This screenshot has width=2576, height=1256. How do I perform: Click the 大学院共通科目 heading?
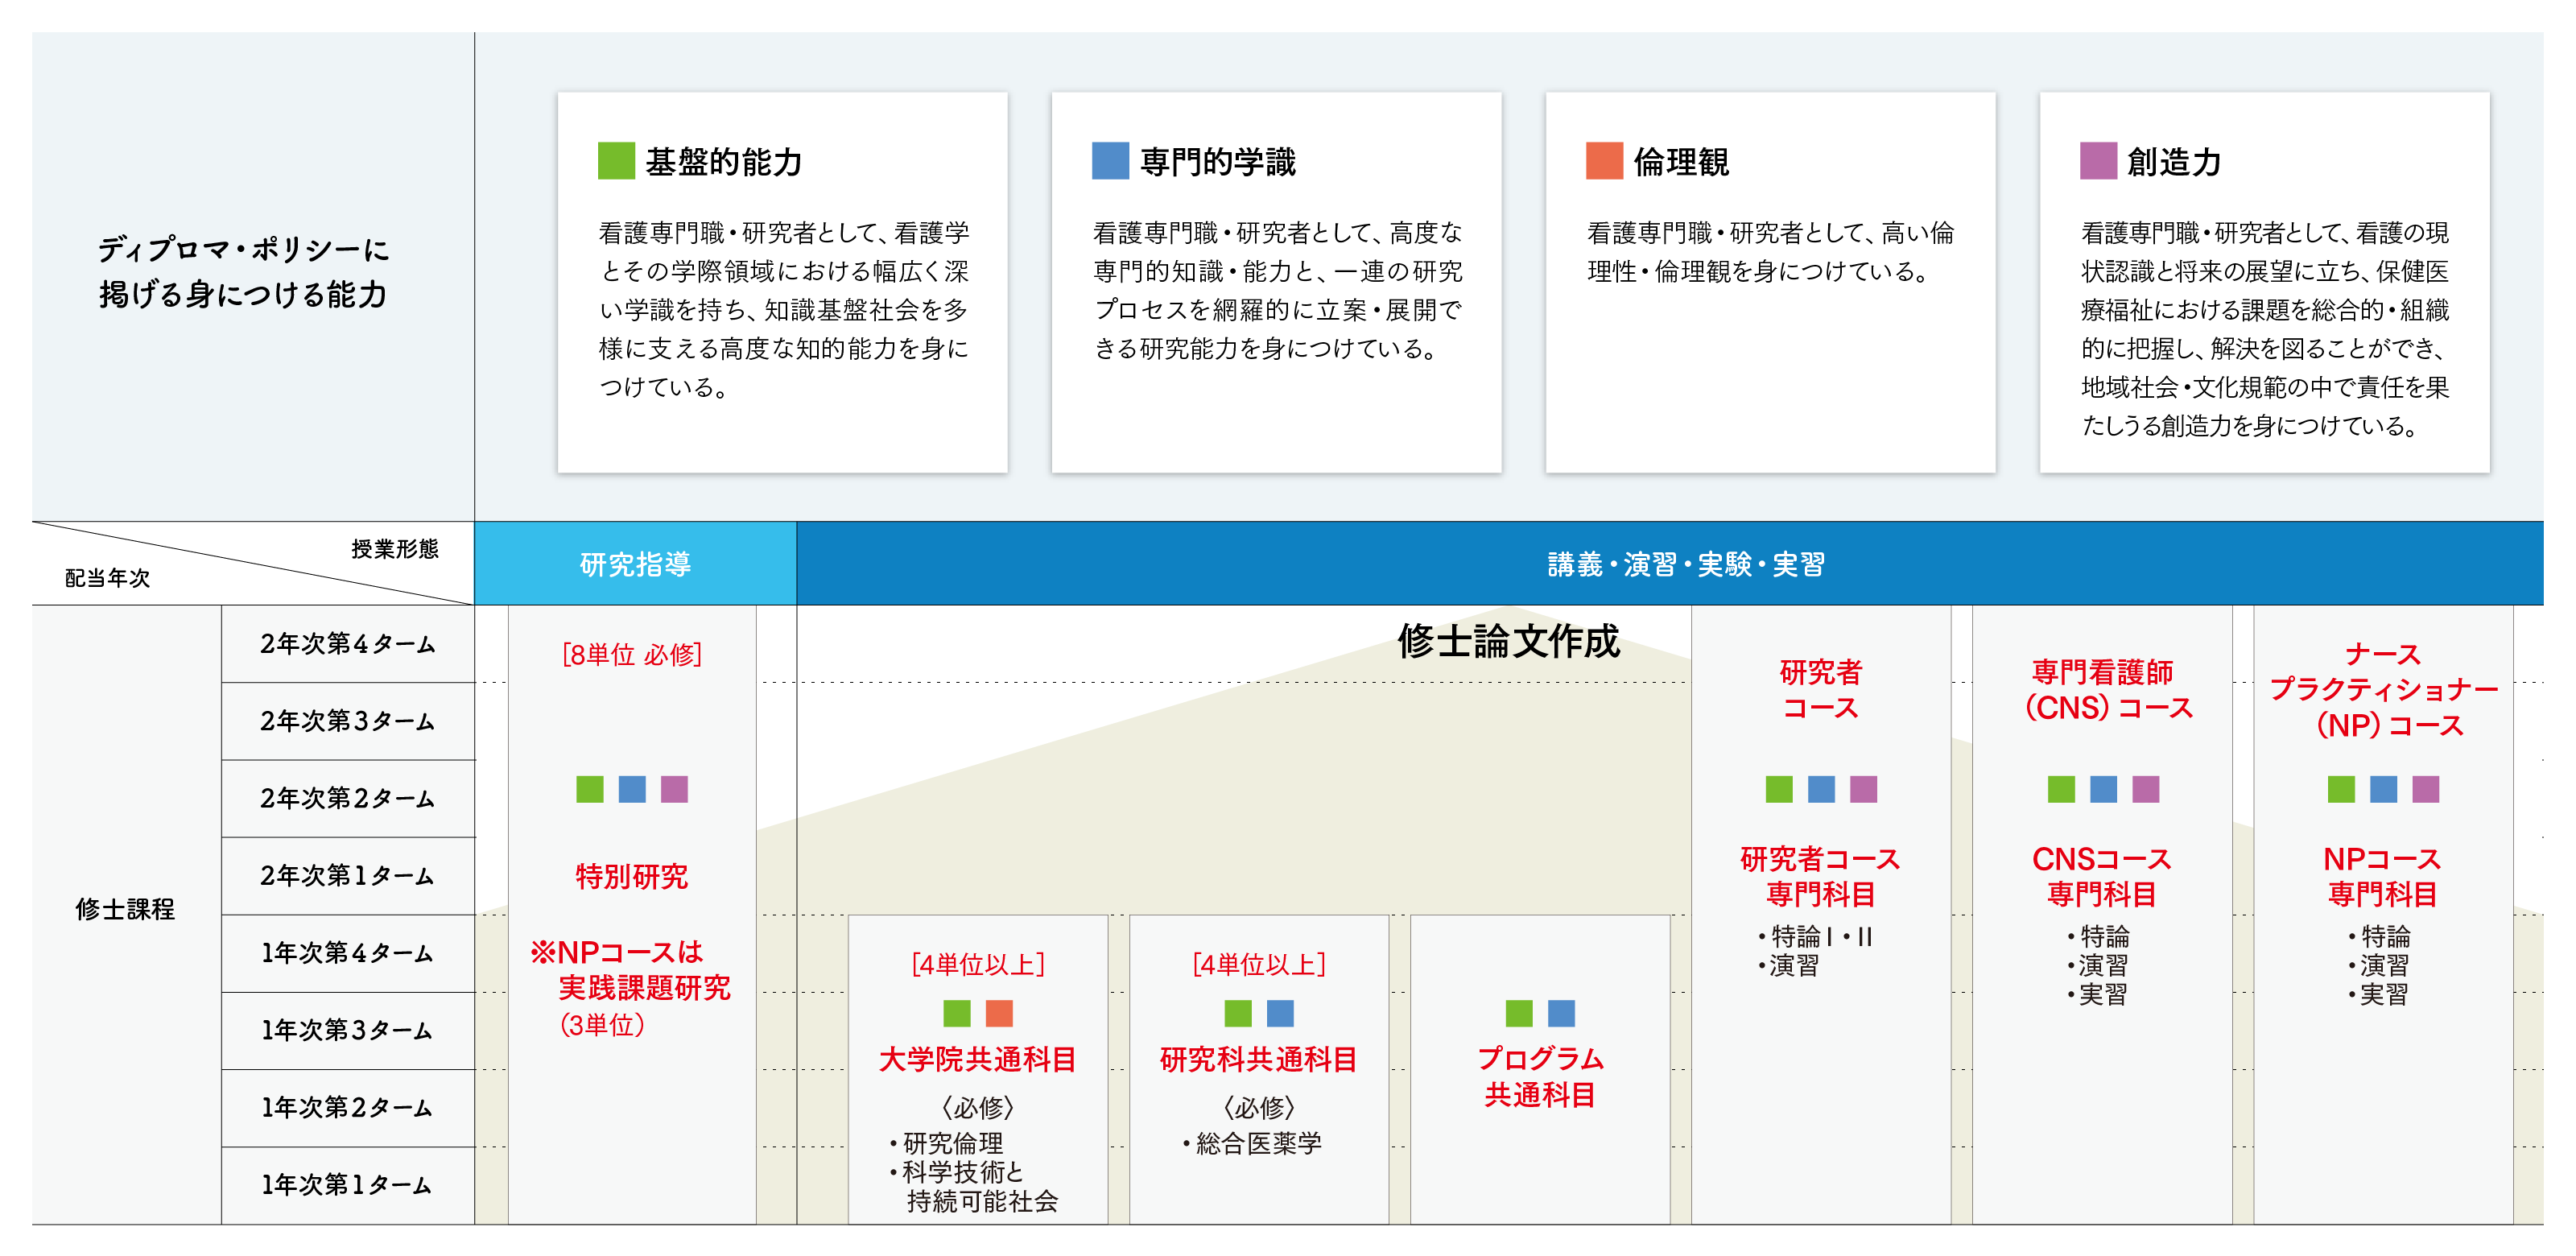tap(977, 1060)
